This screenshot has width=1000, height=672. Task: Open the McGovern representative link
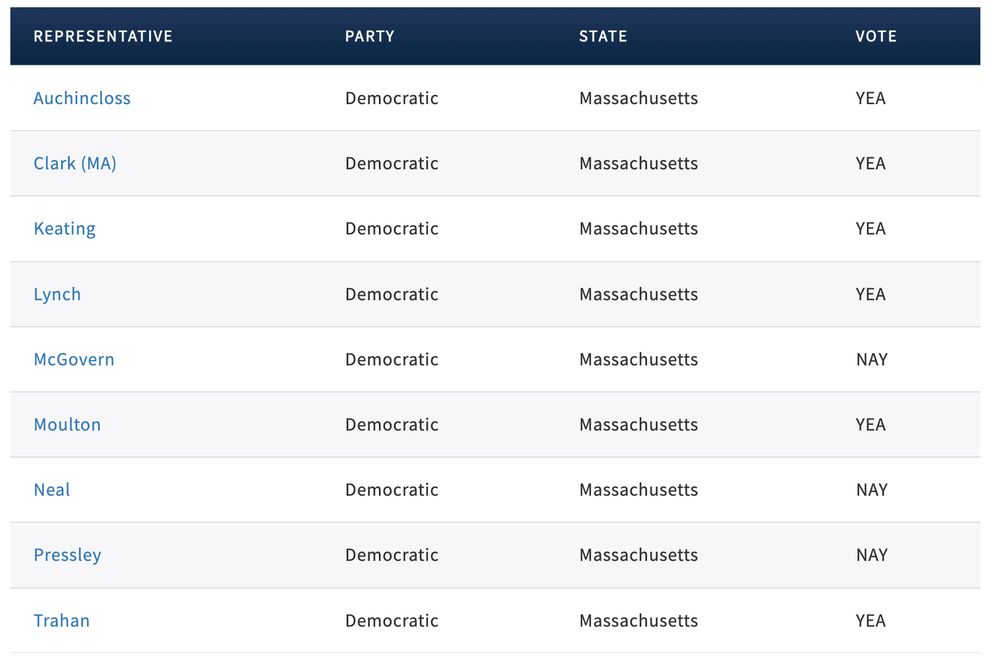[x=74, y=359]
